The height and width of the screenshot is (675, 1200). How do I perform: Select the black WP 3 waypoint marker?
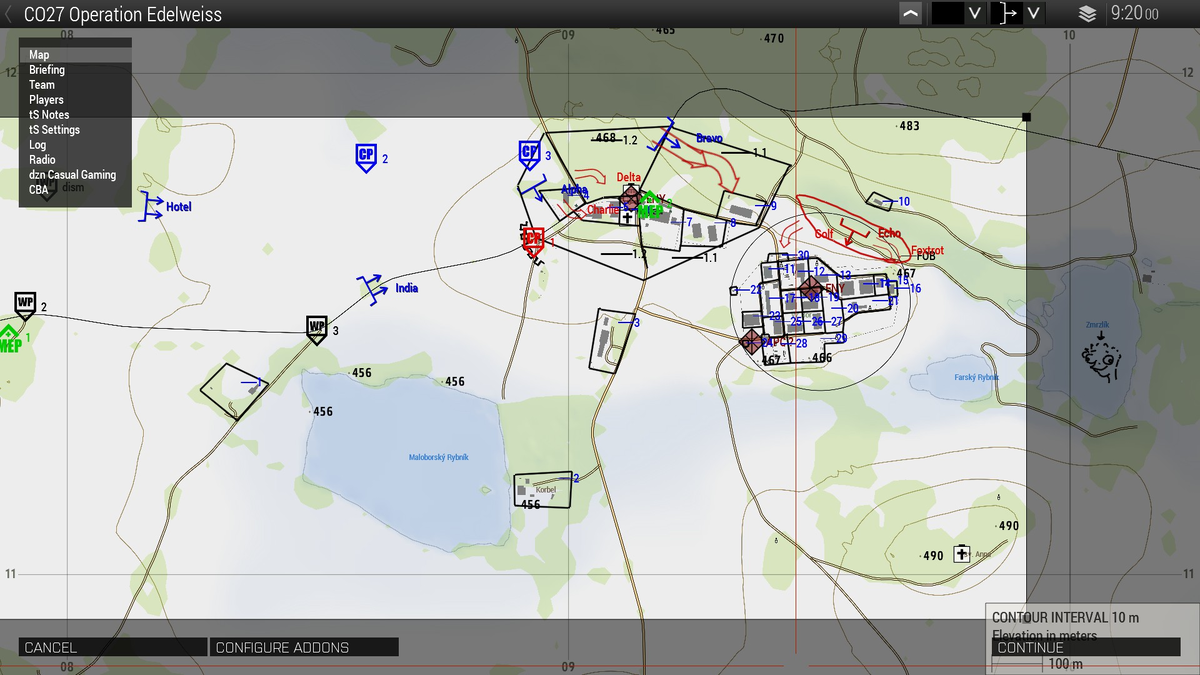[316, 329]
